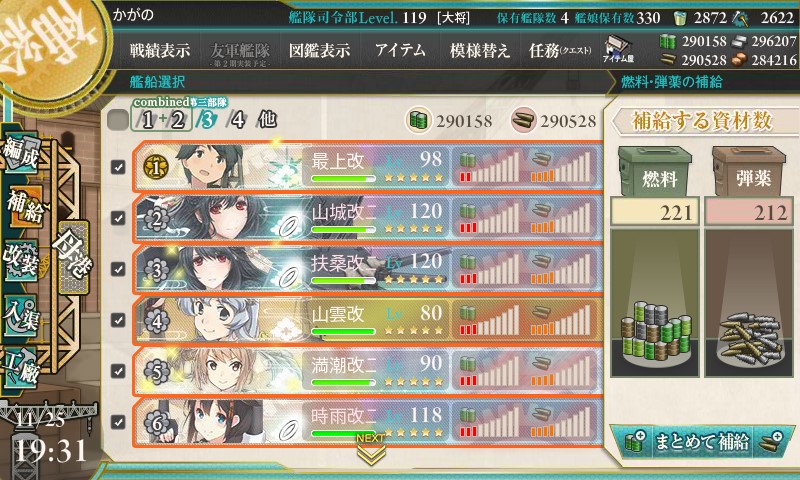800x480 pixels.
Task: Click the 燃料 fuel crate icon
Action: tap(655, 171)
